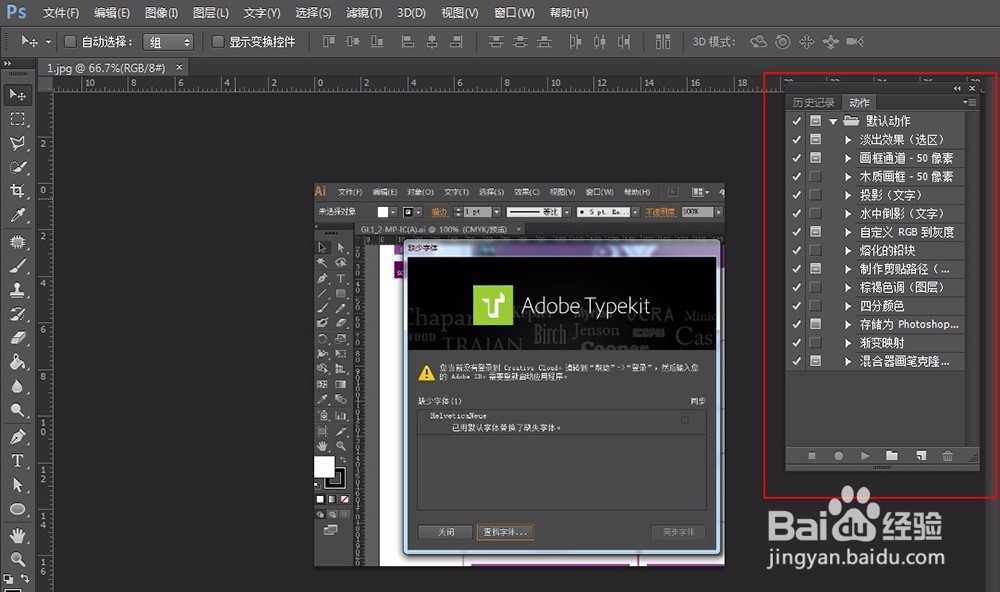Expand the 混合器画笔克隆 action
The height and width of the screenshot is (592, 1000).
[848, 362]
